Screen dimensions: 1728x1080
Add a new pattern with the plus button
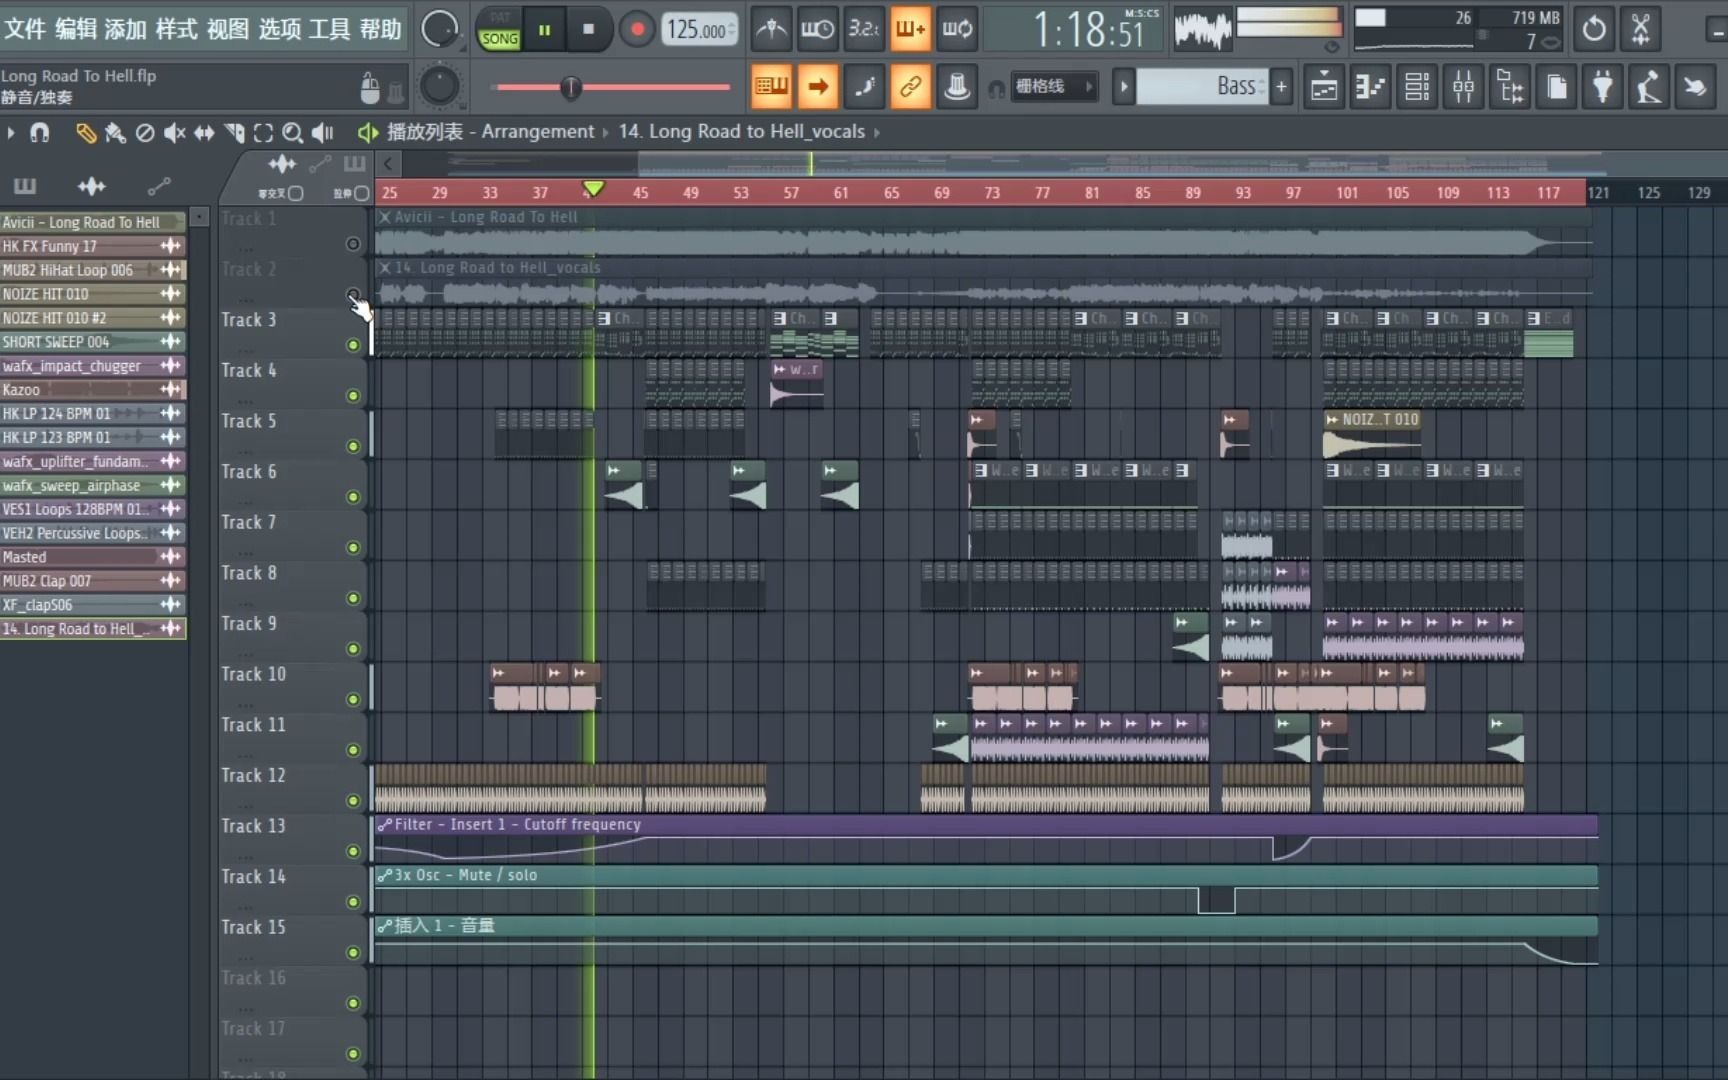(1281, 87)
